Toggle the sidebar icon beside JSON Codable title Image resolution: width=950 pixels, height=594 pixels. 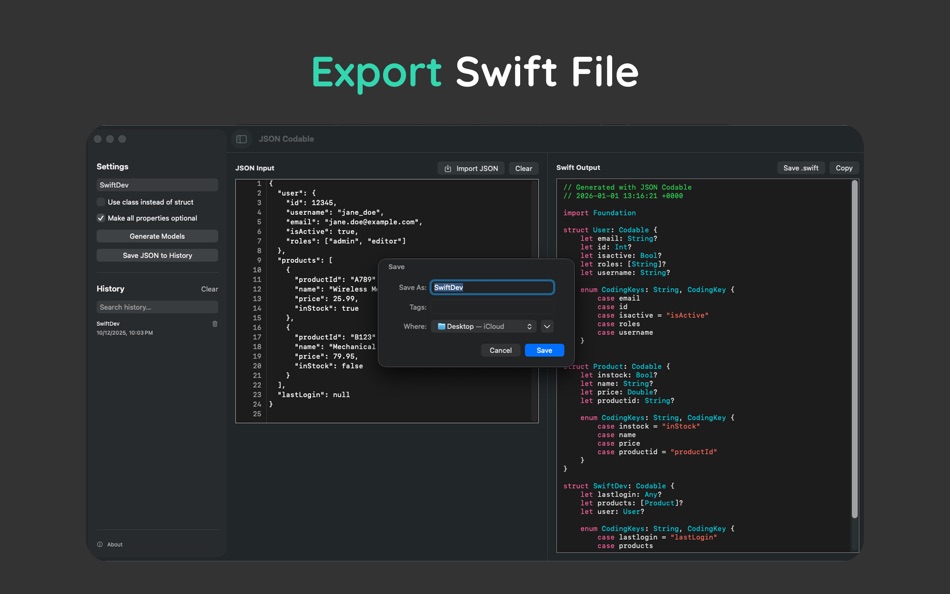(240, 139)
